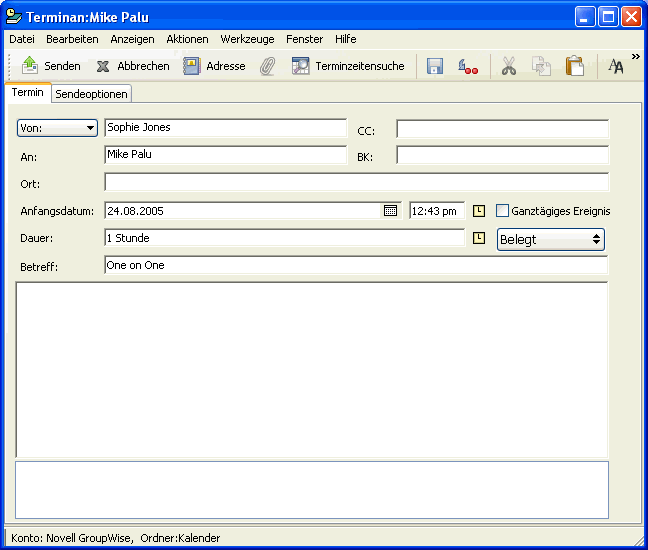Viewport: 648px width, 550px height.
Task: Open the Anzeigen menu
Action: point(132,39)
